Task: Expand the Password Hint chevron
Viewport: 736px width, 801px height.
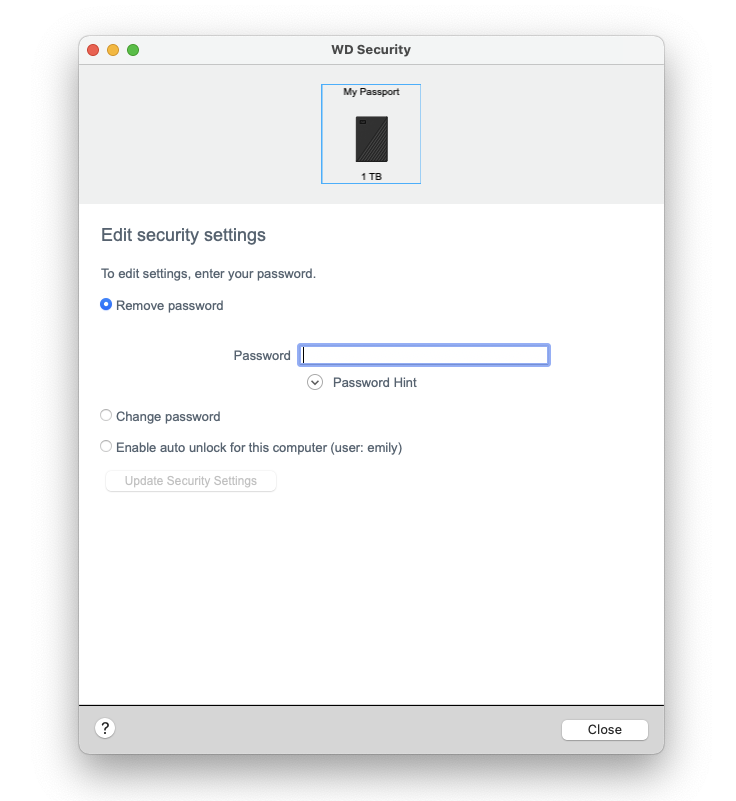Action: [315, 382]
